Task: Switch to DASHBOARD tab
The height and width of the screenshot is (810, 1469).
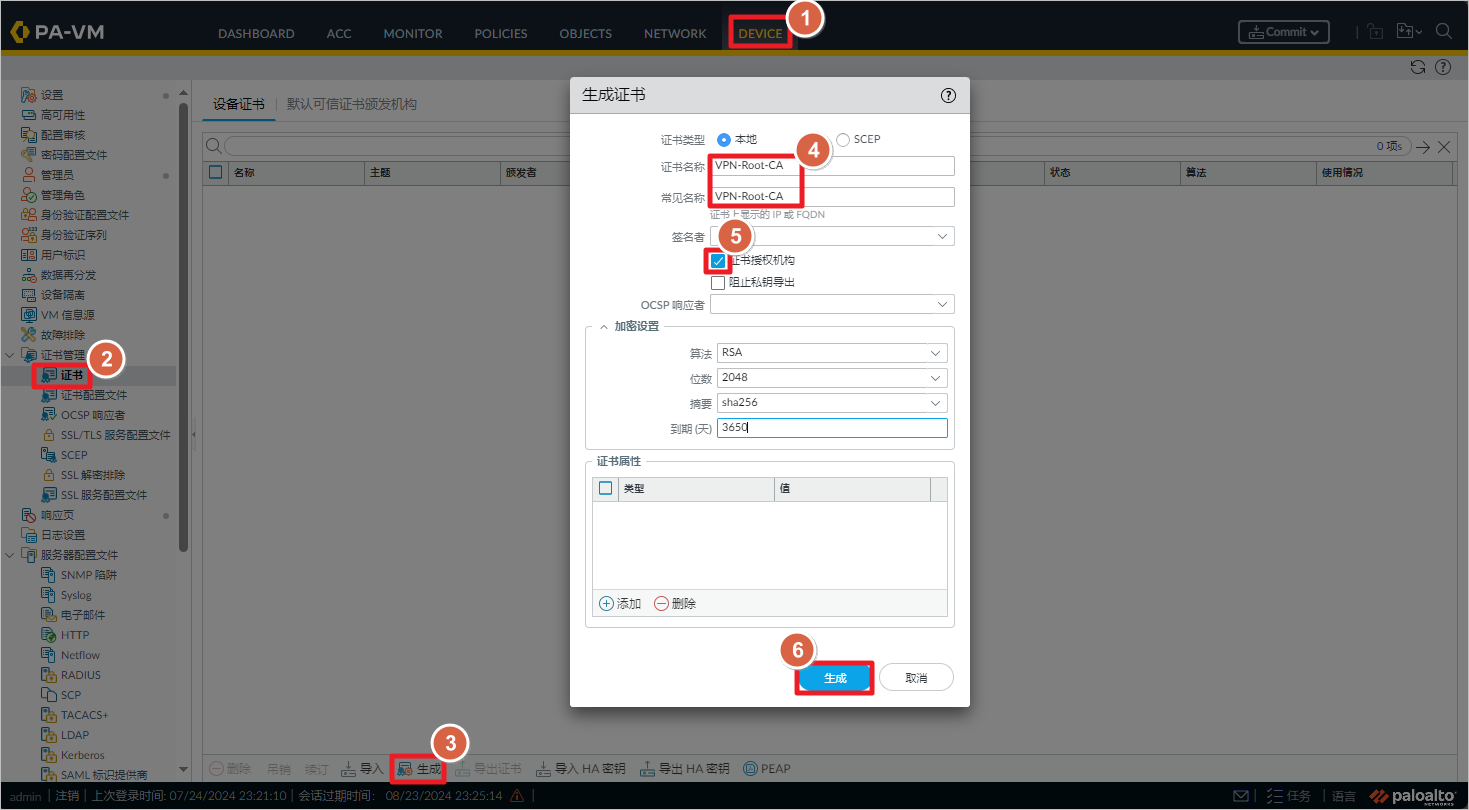Action: (x=256, y=33)
